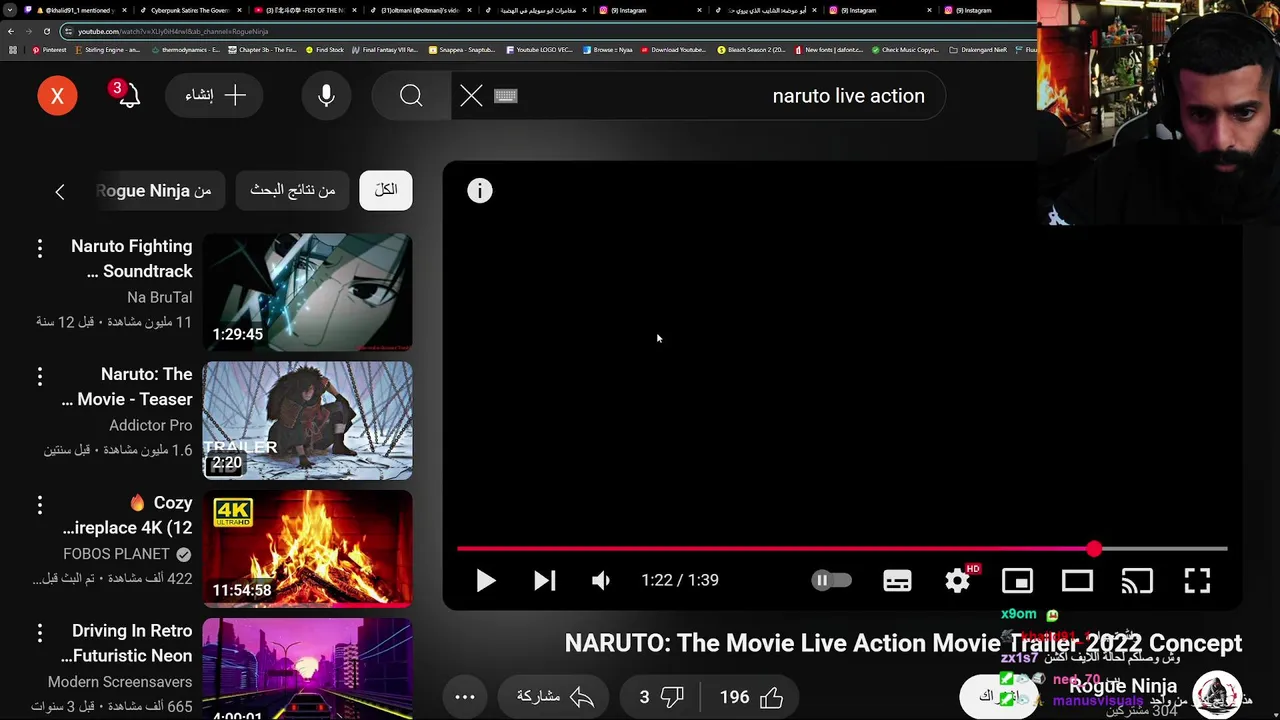Open the on-screen keyboard icon
1280x720 pixels.
(506, 96)
